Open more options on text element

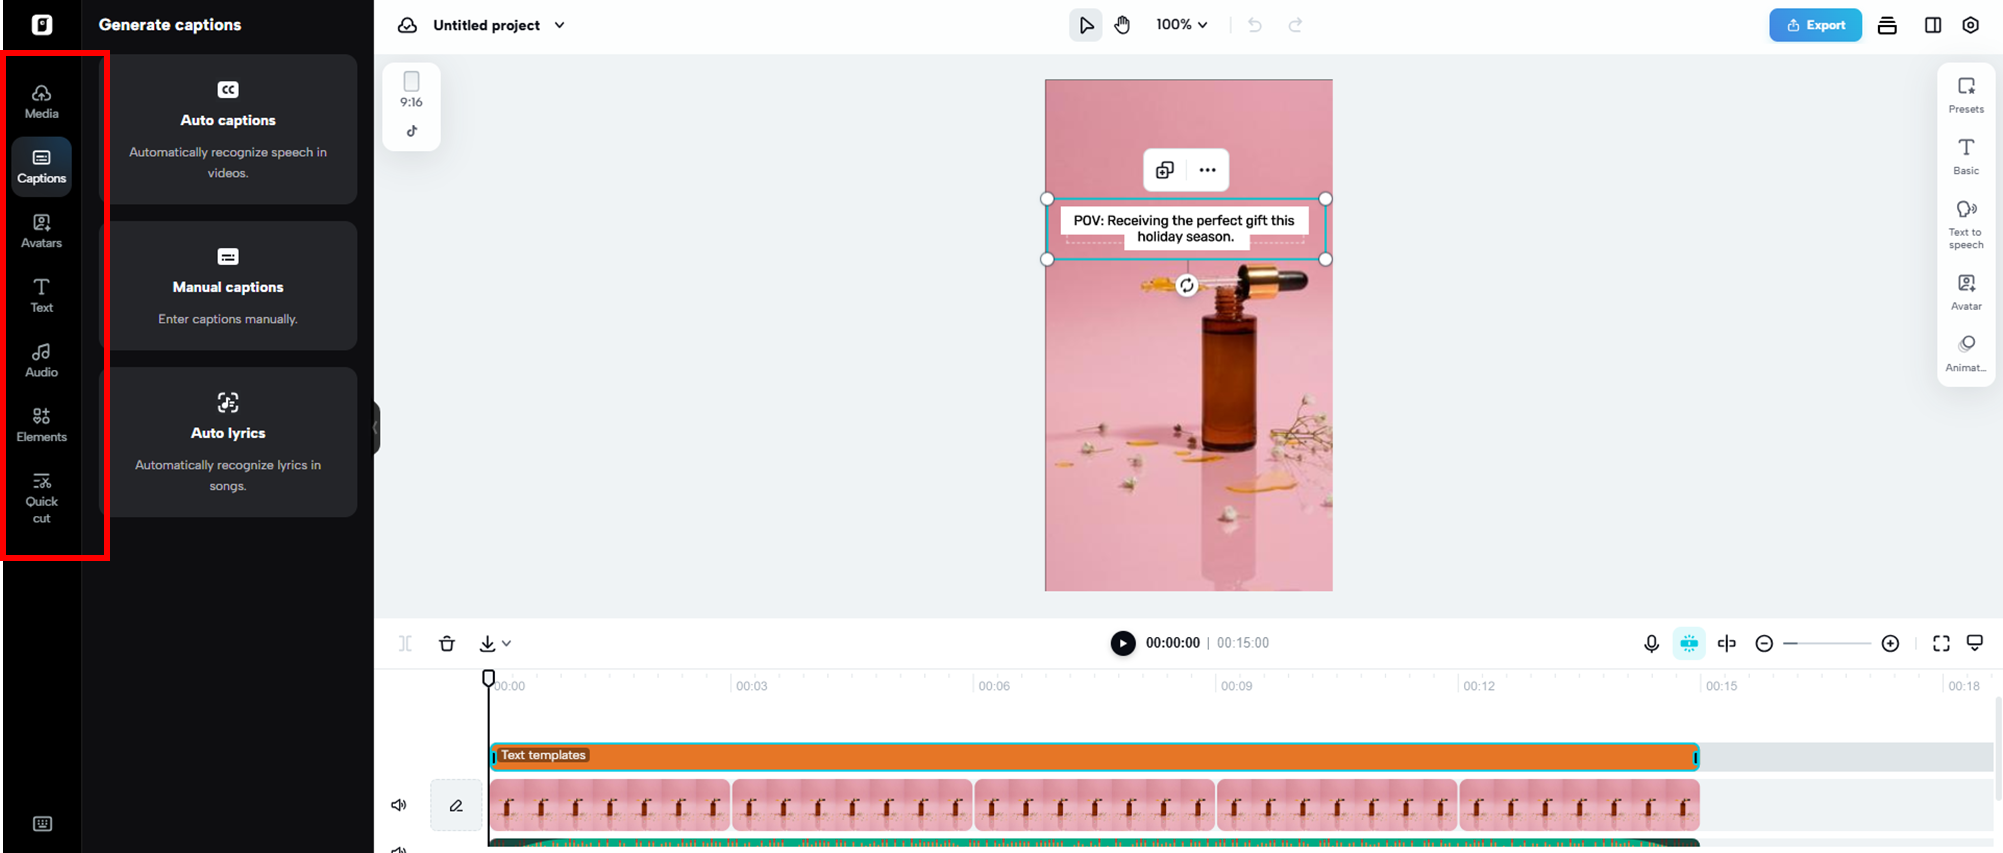[x=1208, y=170]
